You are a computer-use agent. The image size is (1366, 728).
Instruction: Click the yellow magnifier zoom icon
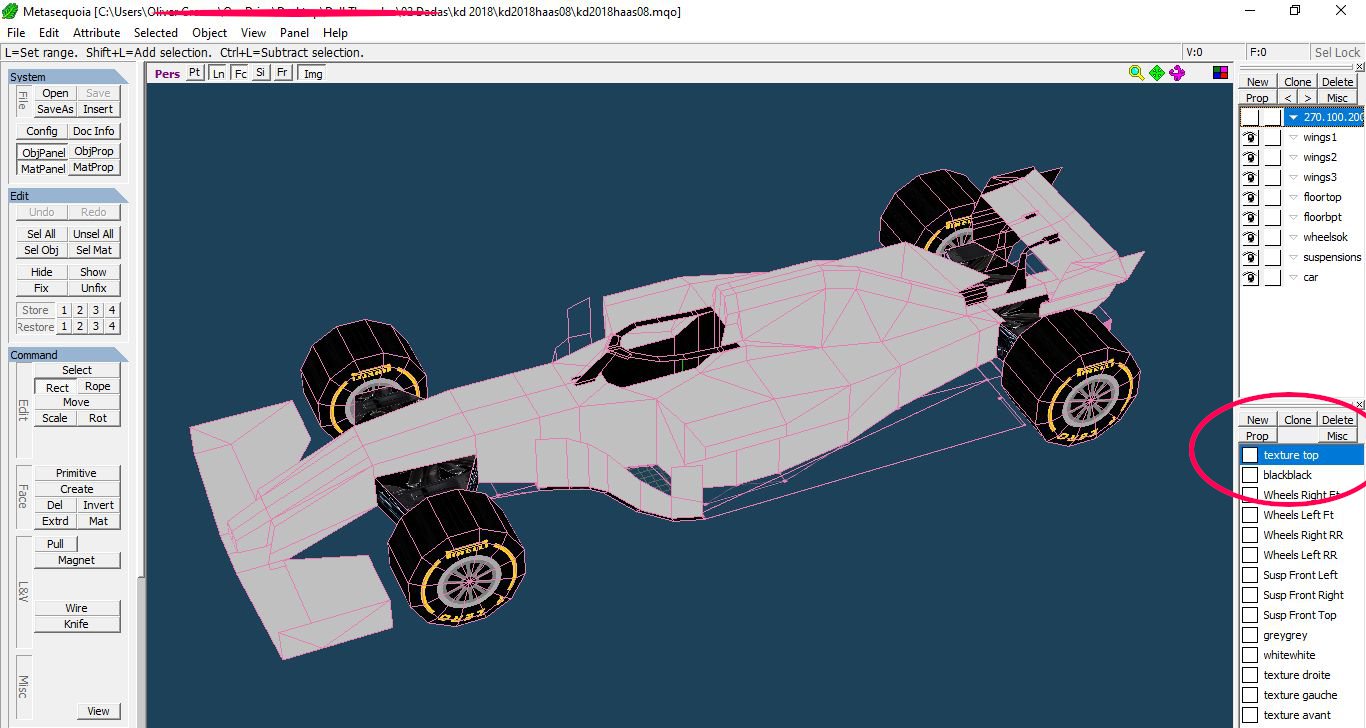pos(1136,73)
